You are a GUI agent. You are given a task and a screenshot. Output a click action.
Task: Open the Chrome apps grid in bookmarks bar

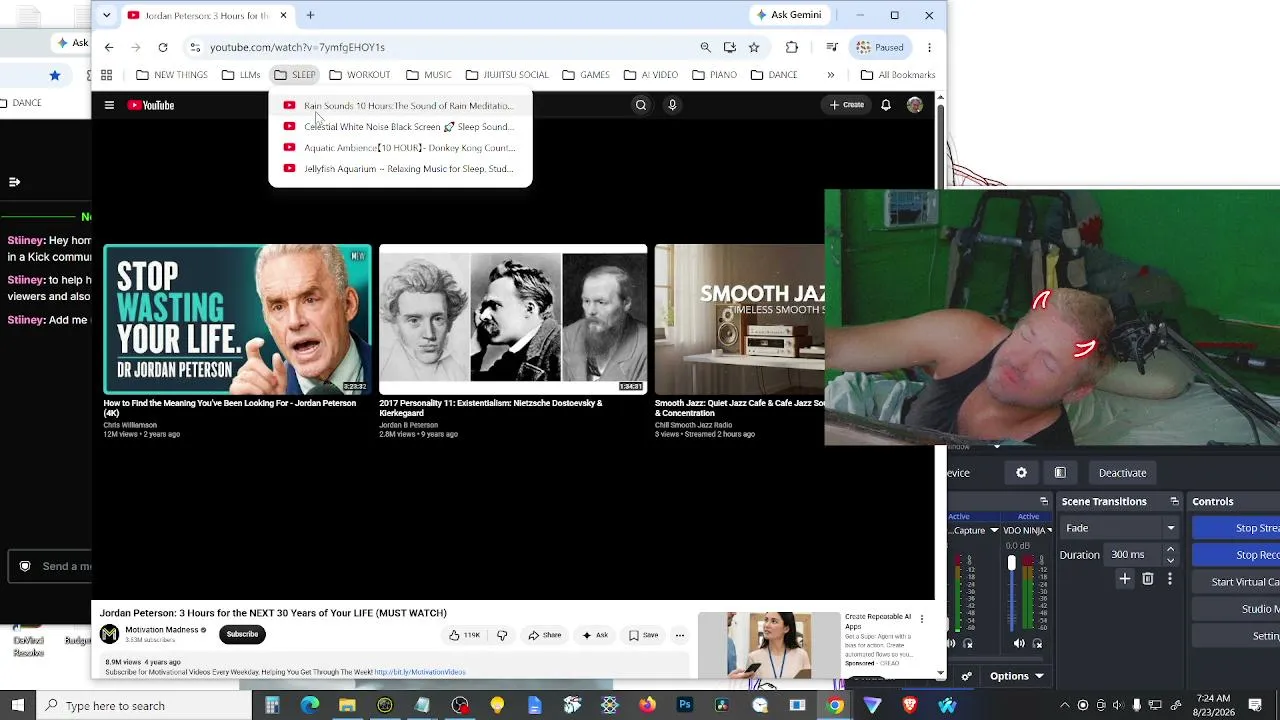(106, 75)
